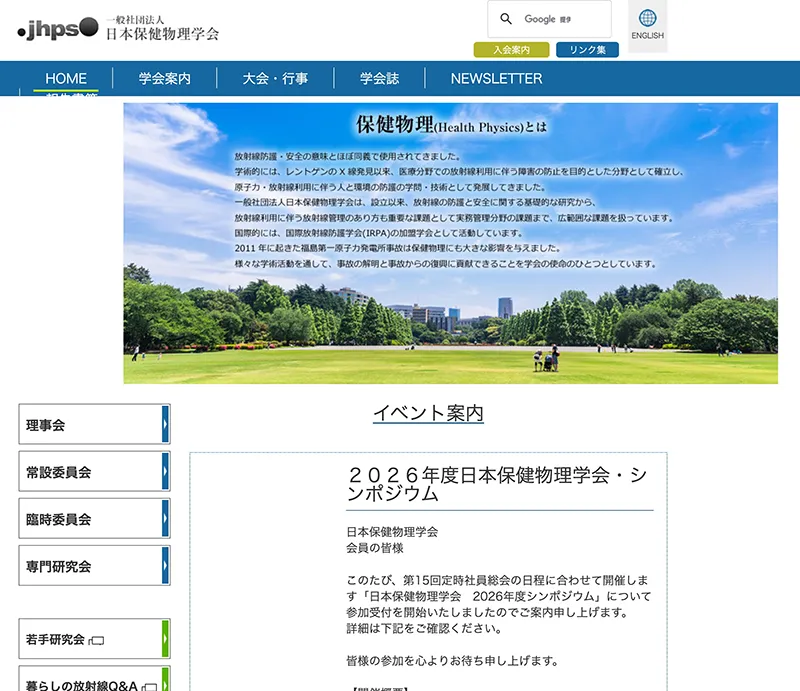This screenshot has height=691, width=800.
Task: Open the 常設委員会 sidebar link
Action: [x=94, y=471]
